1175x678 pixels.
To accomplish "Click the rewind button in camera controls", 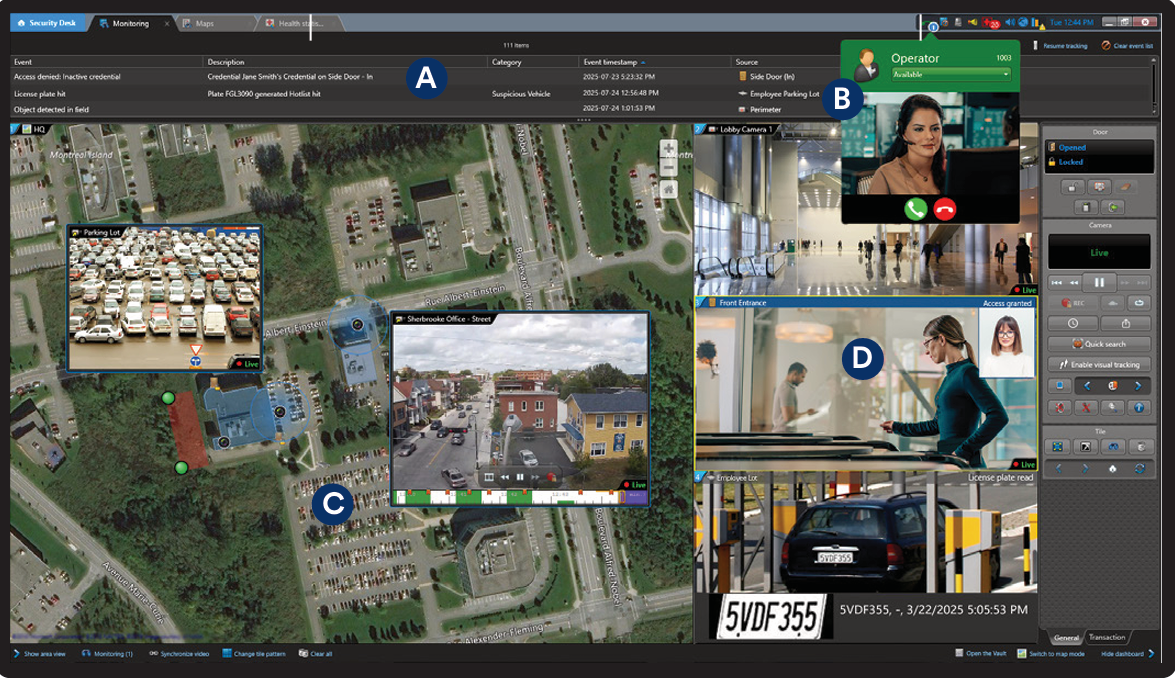I will 1074,282.
